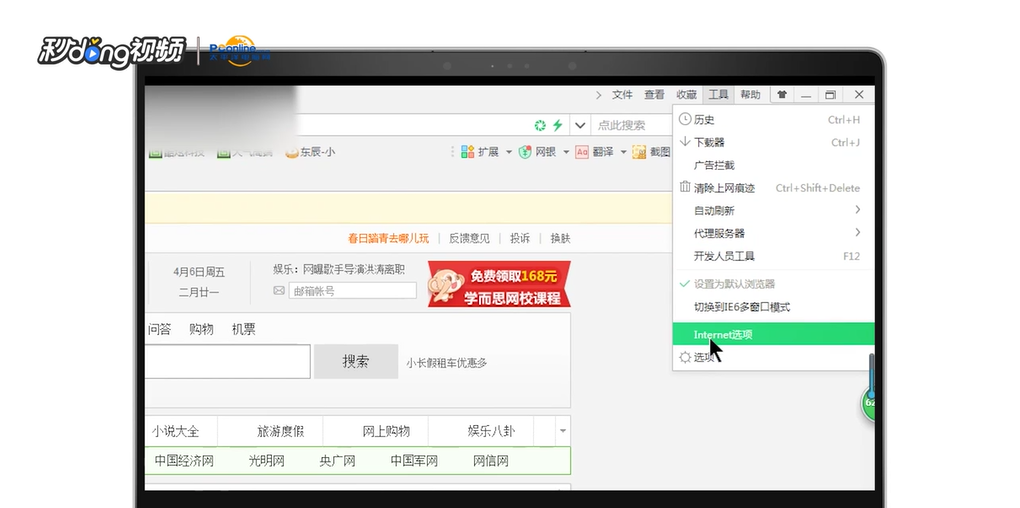Click the 搜索 button
This screenshot has width=1020, height=508.
pyautogui.click(x=356, y=362)
